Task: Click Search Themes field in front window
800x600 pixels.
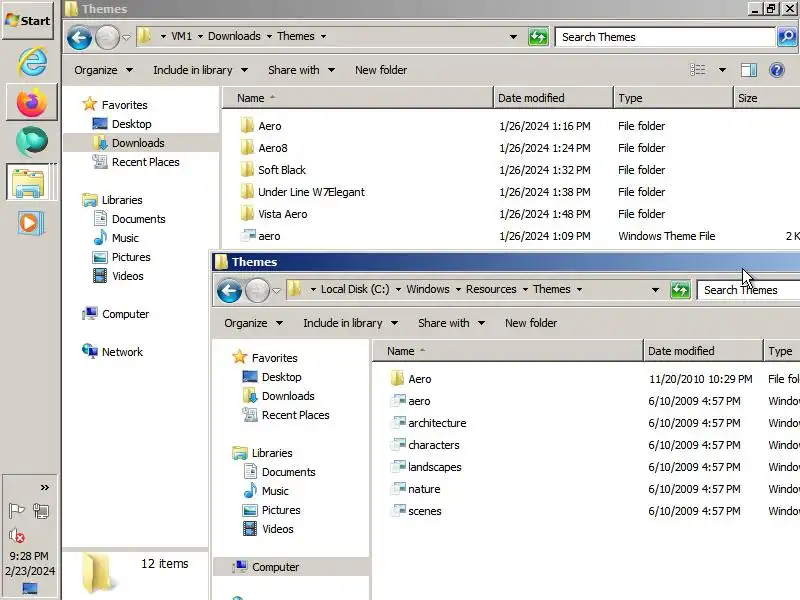Action: [x=748, y=290]
